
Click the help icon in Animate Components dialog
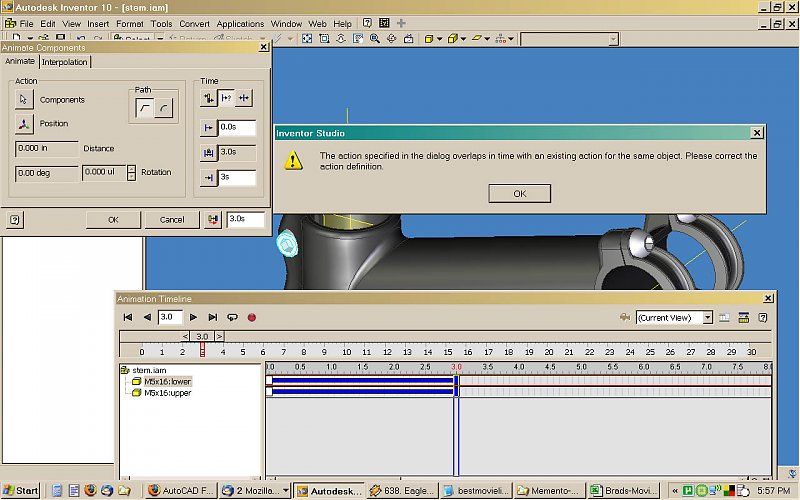(15, 219)
